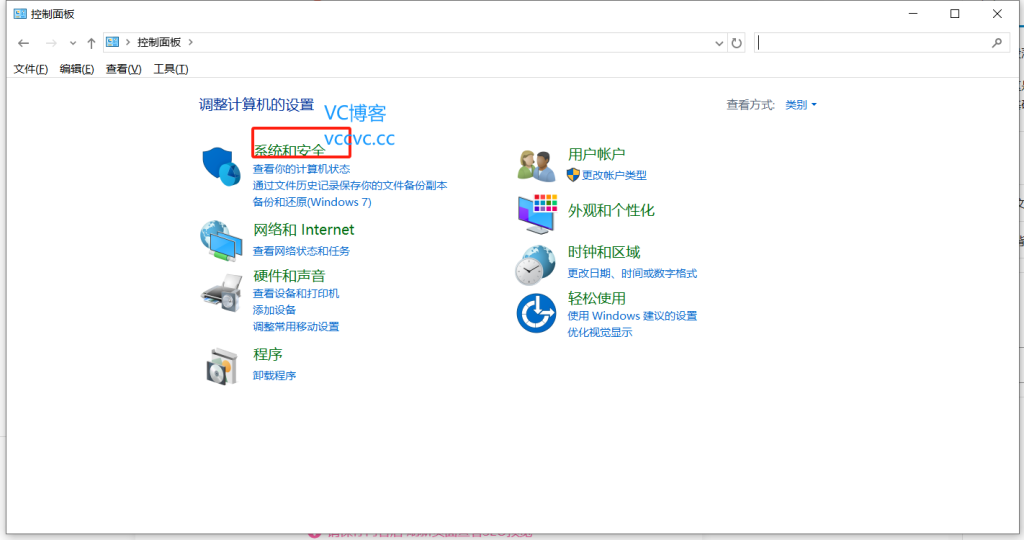This screenshot has height=540, width=1024.
Task: Minimize the 控制面板 window
Action: pos(913,14)
